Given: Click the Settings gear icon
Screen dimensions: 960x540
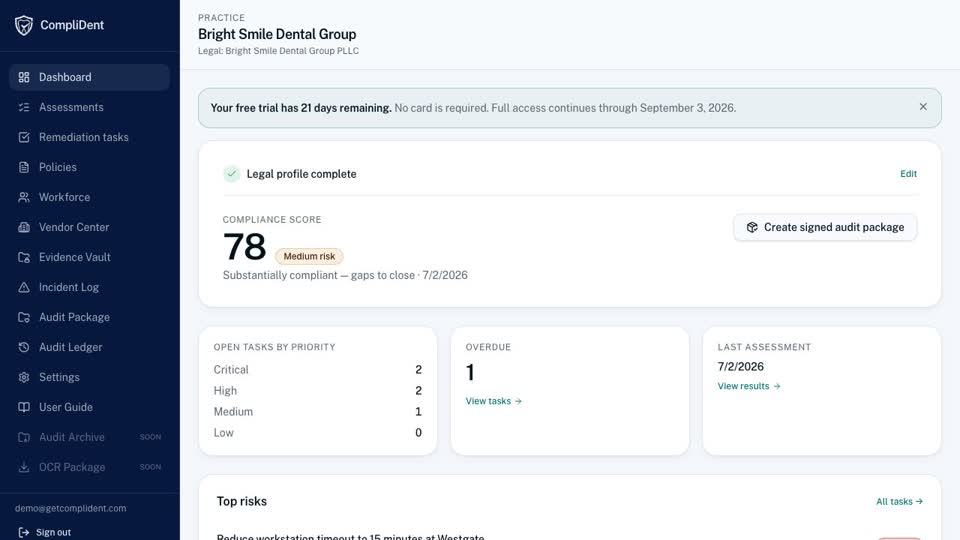Looking at the screenshot, I should (24, 377).
